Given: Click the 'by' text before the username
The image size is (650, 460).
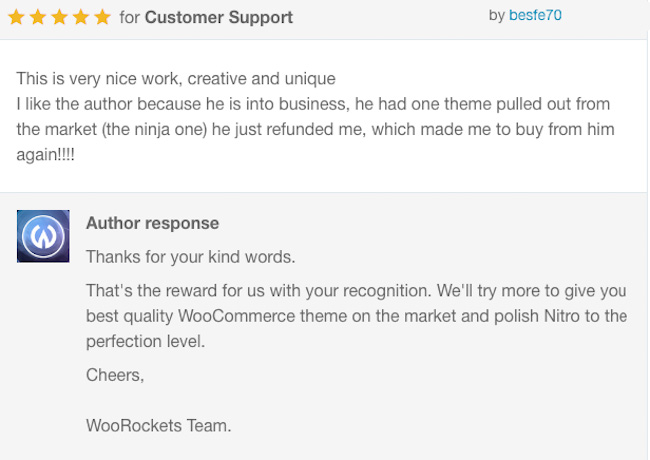Looking at the screenshot, I should tap(497, 16).
